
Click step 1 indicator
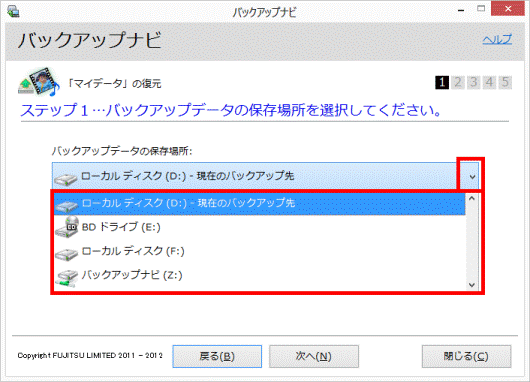[442, 82]
